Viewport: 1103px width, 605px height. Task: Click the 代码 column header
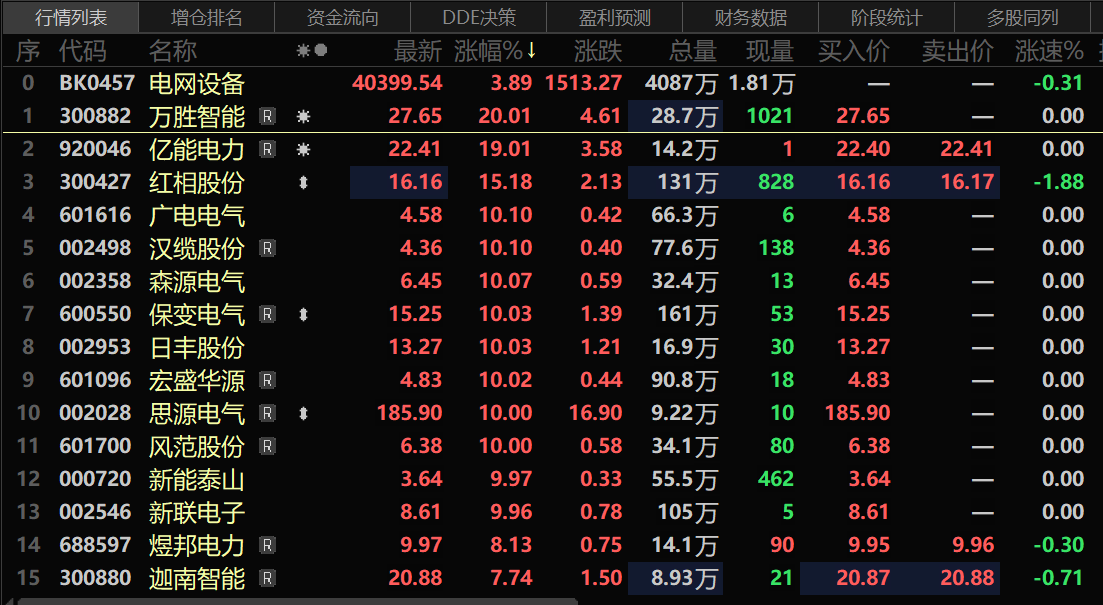[83, 51]
